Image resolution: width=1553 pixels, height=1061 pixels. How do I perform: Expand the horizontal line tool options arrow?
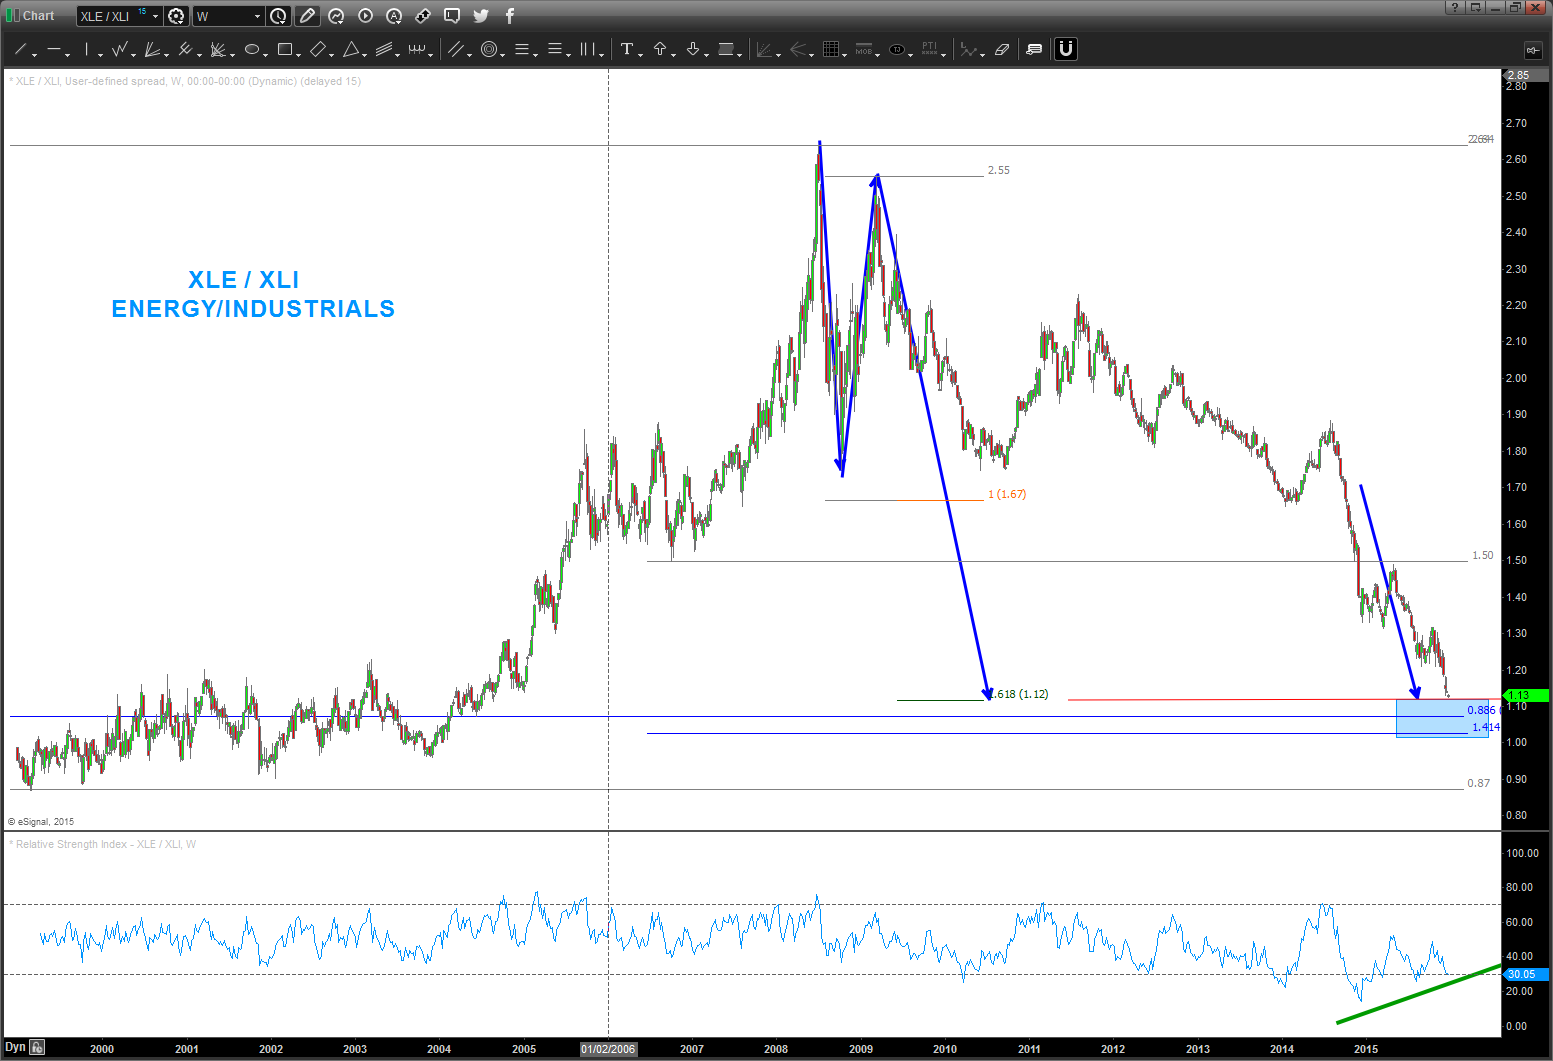pyautogui.click(x=68, y=54)
